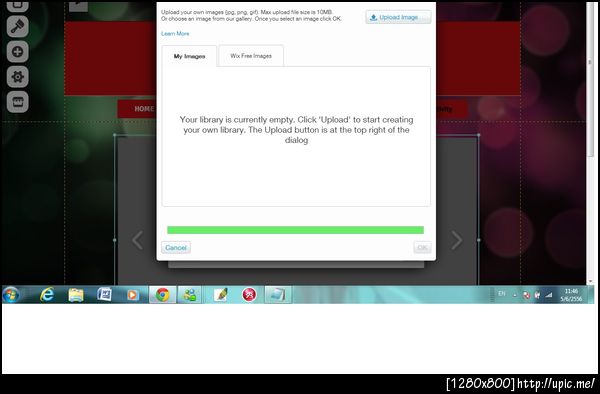This screenshot has width=600, height=394.
Task: Open Windows Live Messenger from the taskbar
Action: 189,295
